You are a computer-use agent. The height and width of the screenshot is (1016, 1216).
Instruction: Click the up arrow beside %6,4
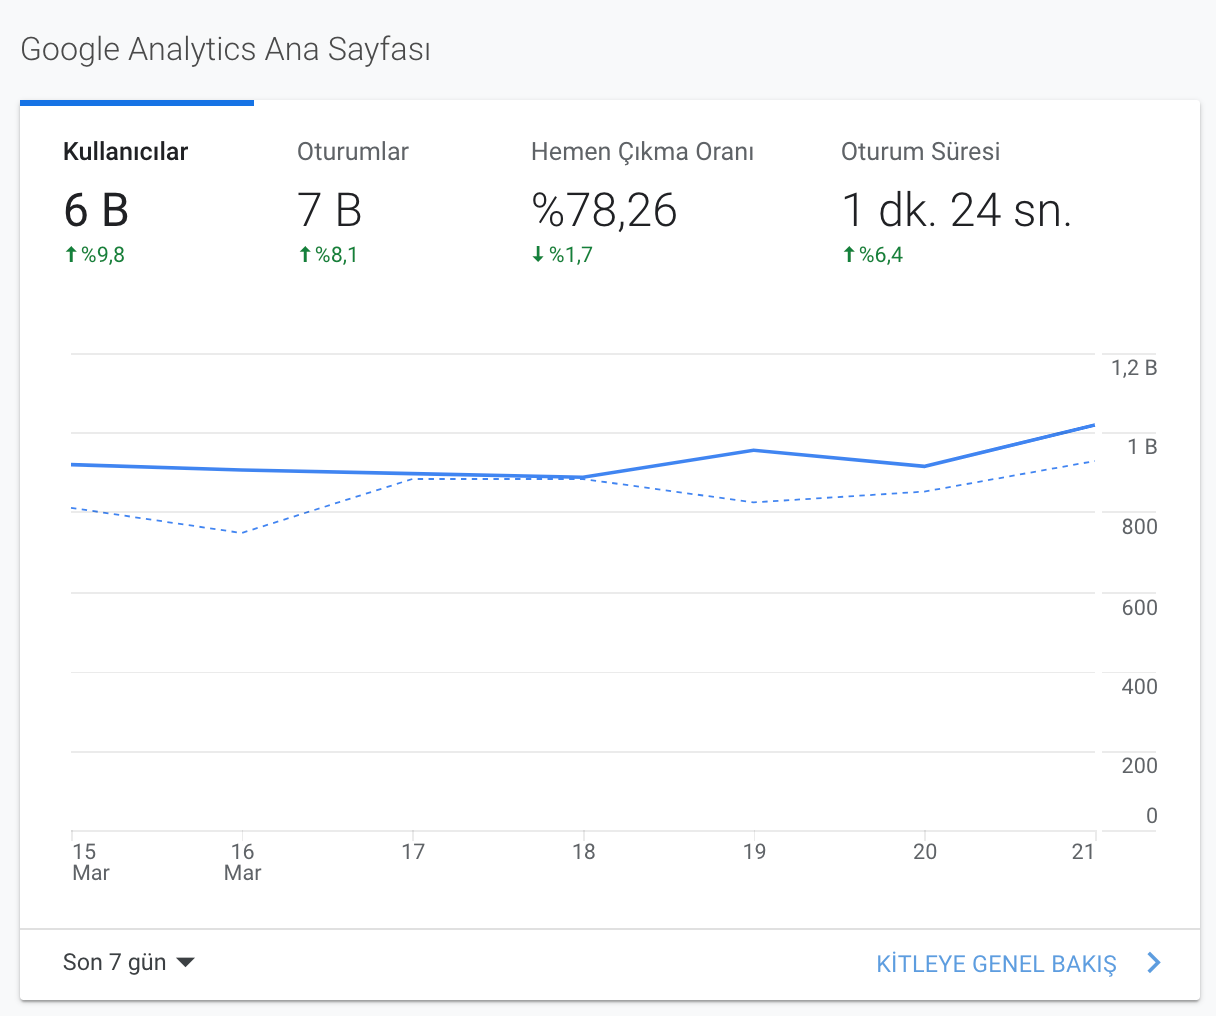click(849, 255)
